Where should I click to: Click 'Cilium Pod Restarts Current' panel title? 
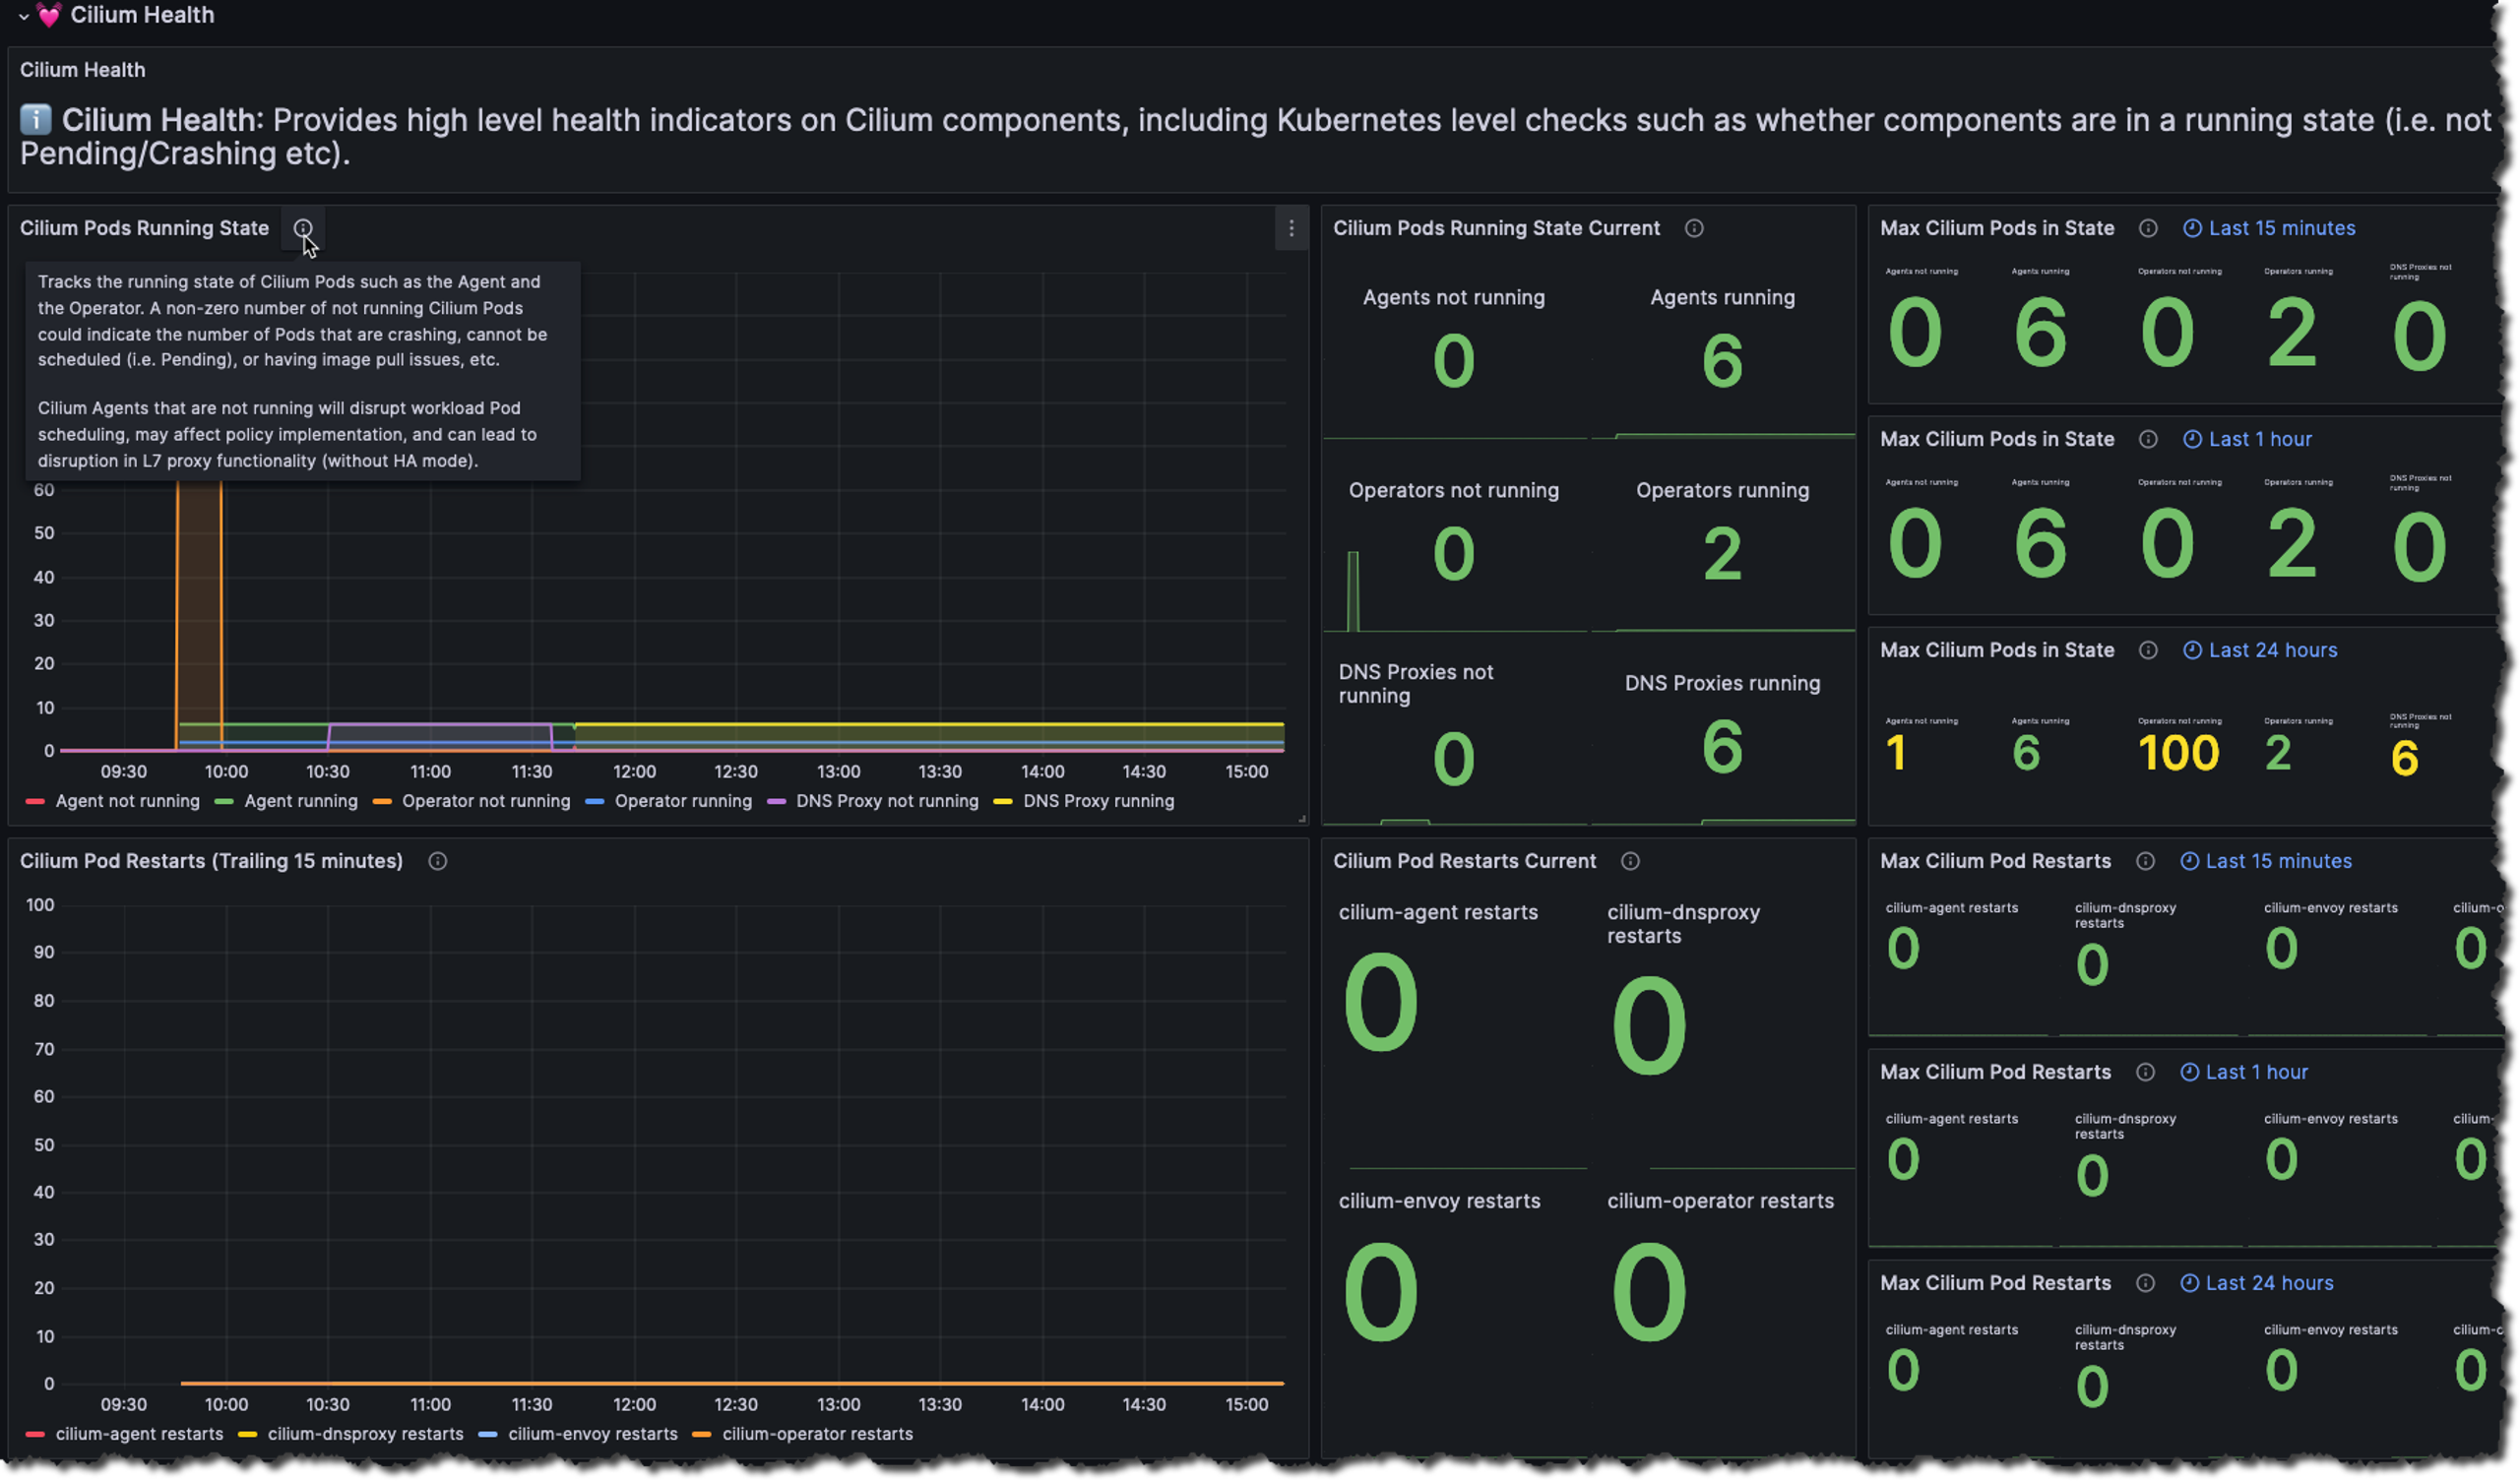click(x=1464, y=861)
